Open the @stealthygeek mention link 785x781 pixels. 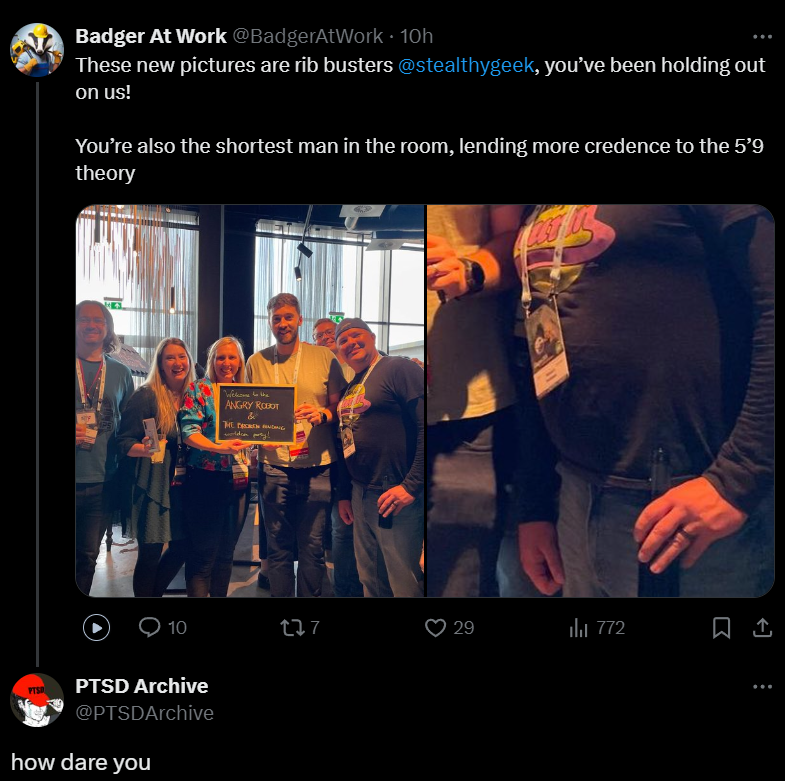tap(466, 65)
